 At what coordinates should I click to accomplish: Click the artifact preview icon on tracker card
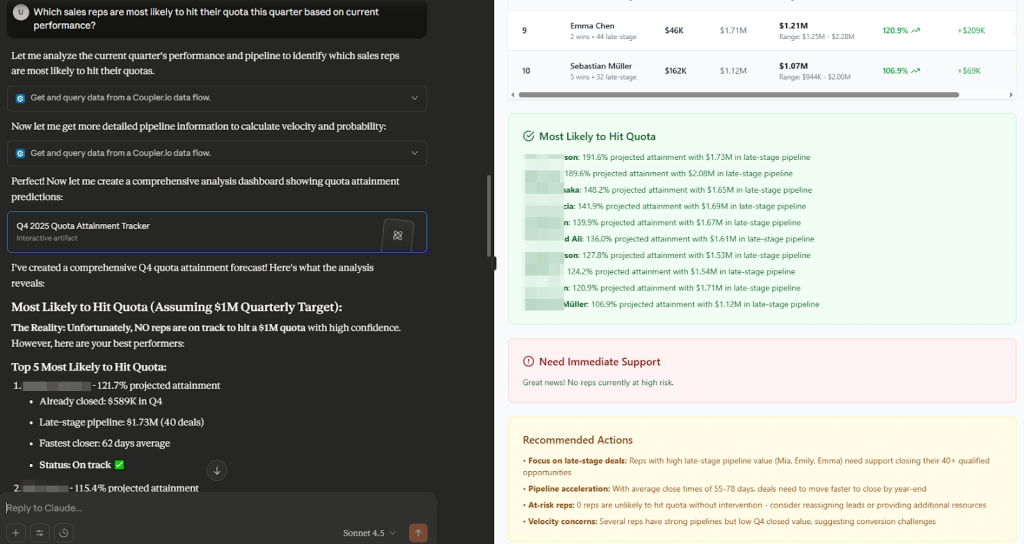coord(398,235)
